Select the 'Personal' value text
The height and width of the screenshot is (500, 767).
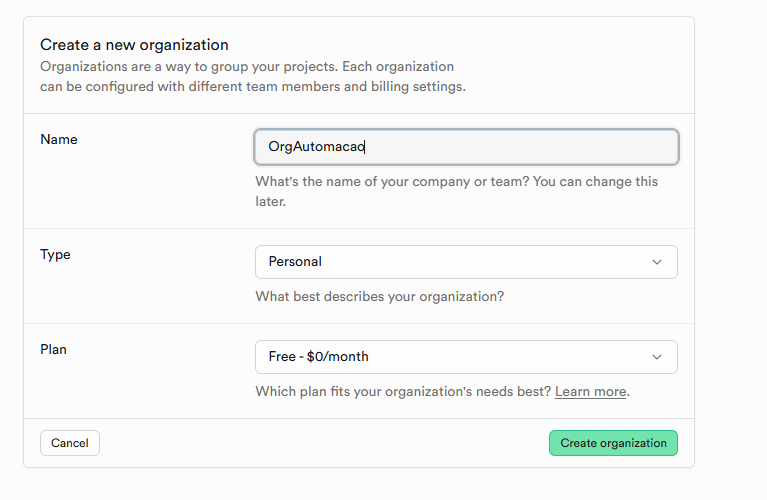(x=295, y=262)
